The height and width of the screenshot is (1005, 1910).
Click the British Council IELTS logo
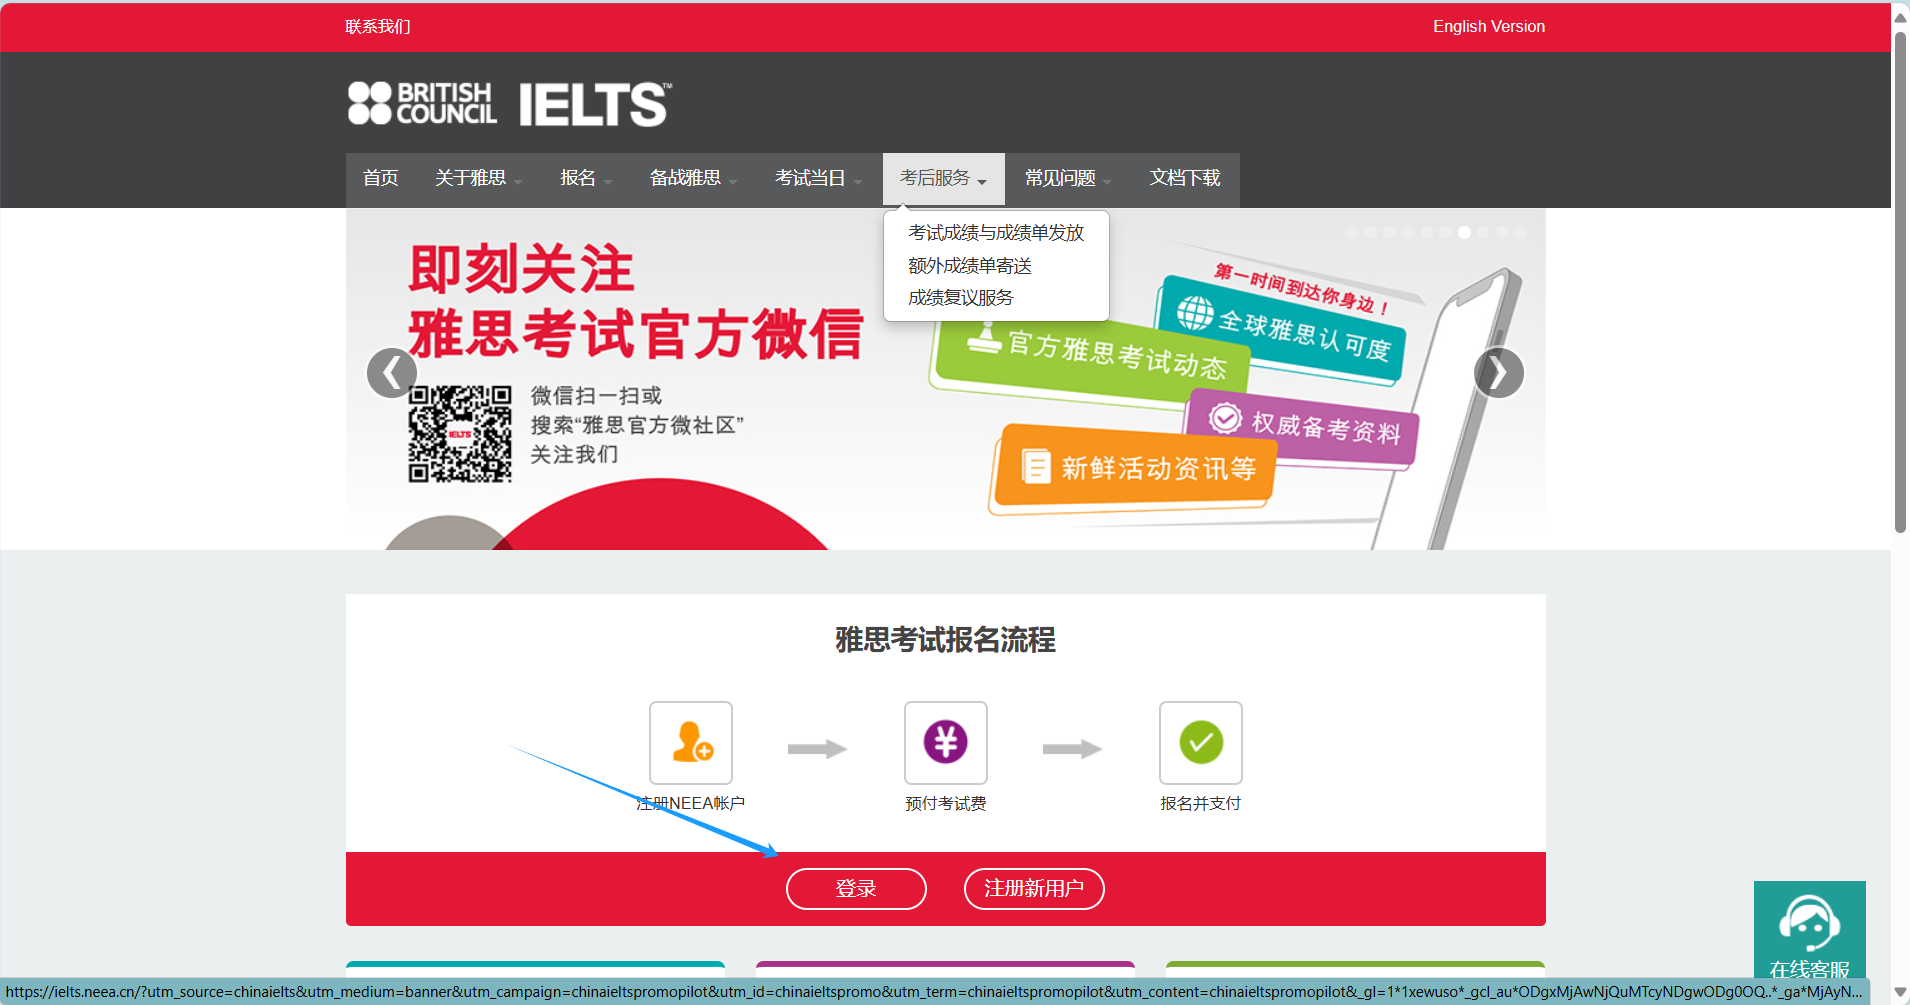(x=510, y=104)
